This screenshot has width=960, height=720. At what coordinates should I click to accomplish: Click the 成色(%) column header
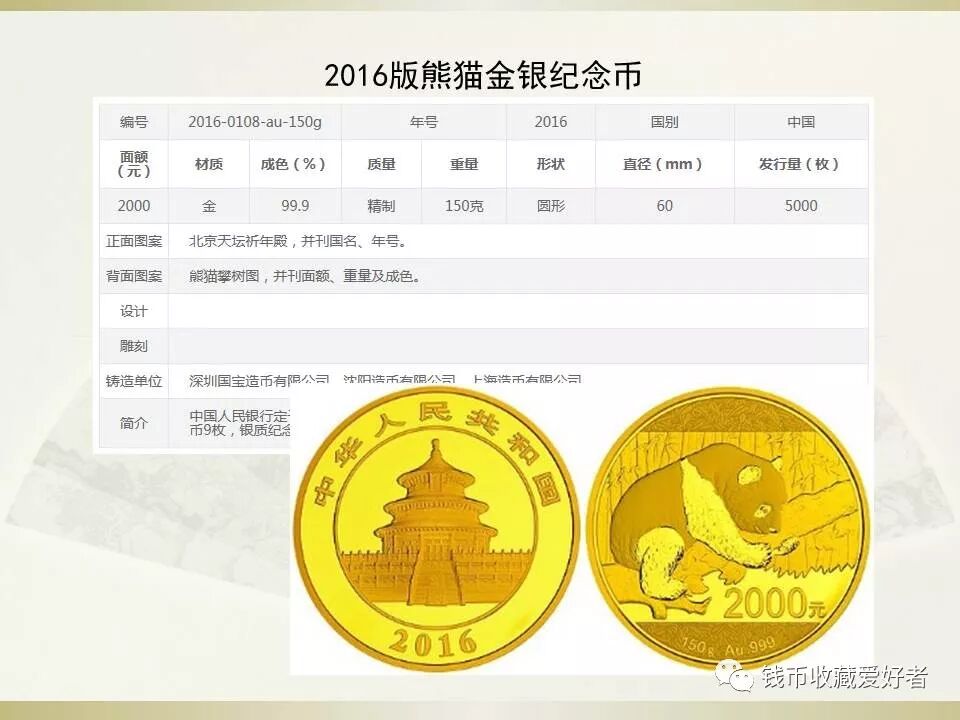point(294,164)
